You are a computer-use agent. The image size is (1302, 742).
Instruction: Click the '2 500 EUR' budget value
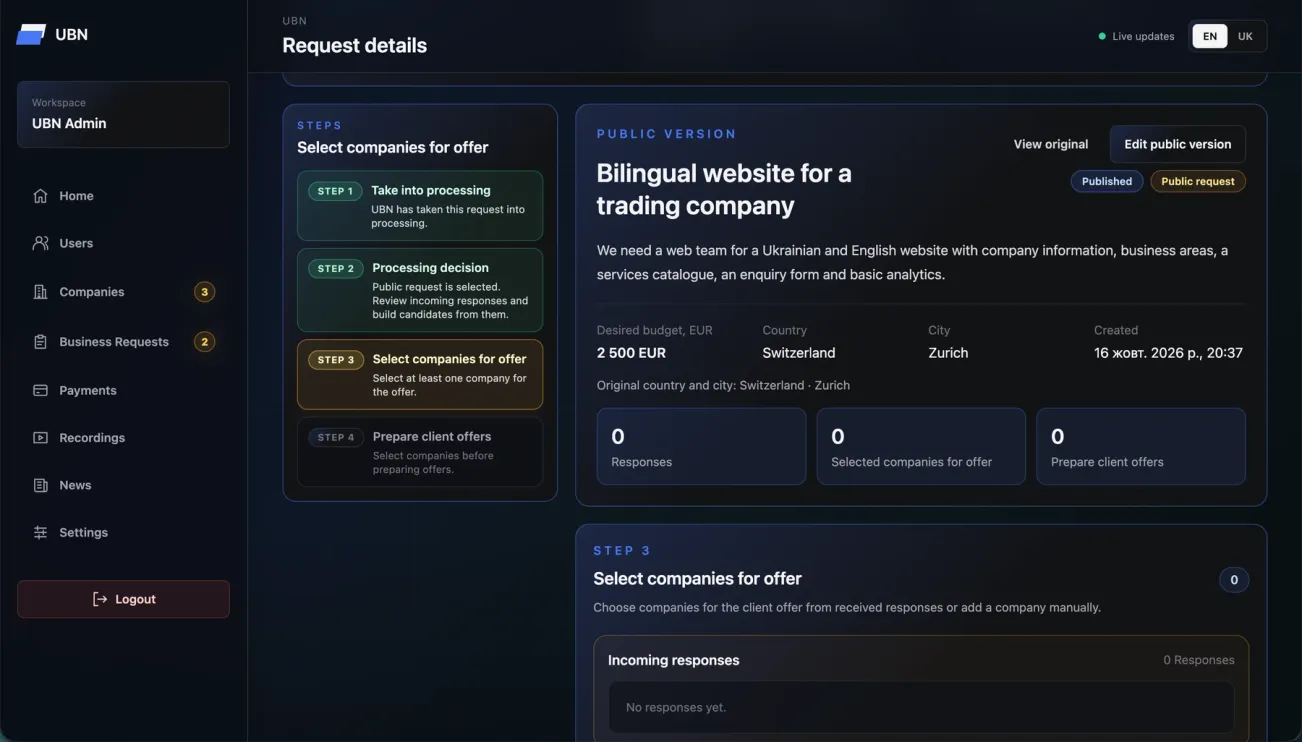pyautogui.click(x=631, y=353)
